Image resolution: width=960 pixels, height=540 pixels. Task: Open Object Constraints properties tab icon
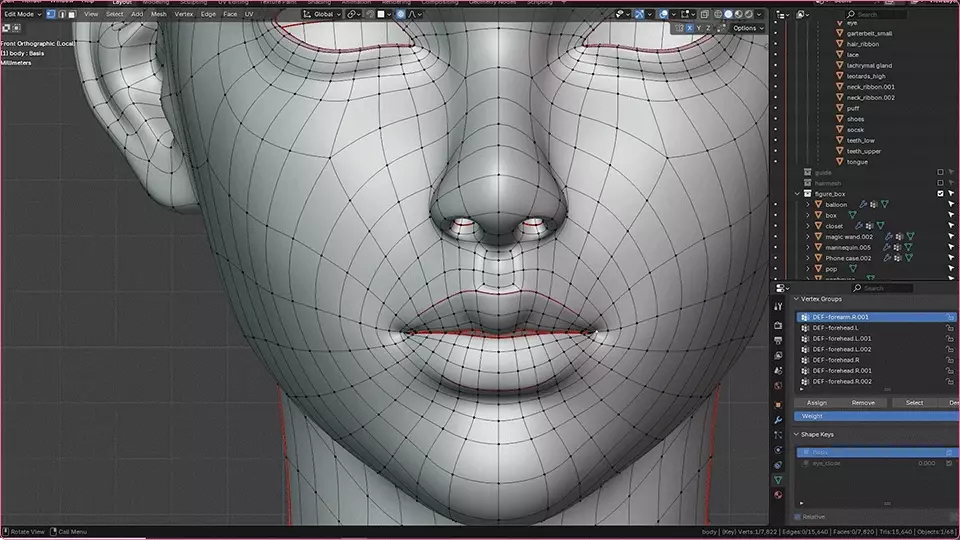(778, 465)
